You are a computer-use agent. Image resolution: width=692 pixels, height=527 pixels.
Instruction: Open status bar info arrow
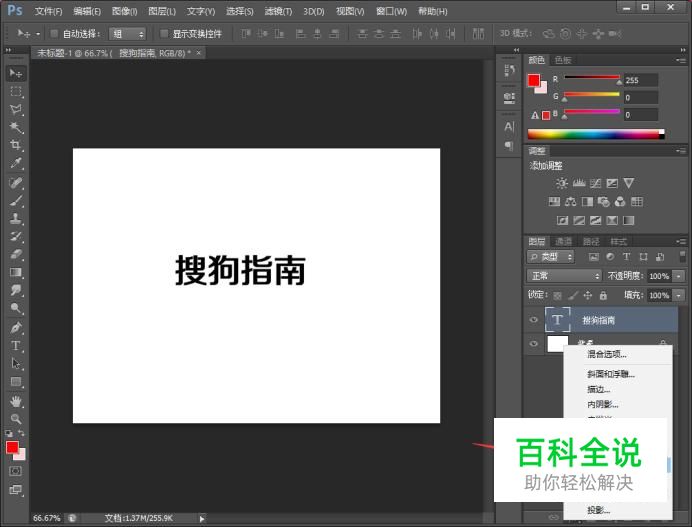point(202,519)
